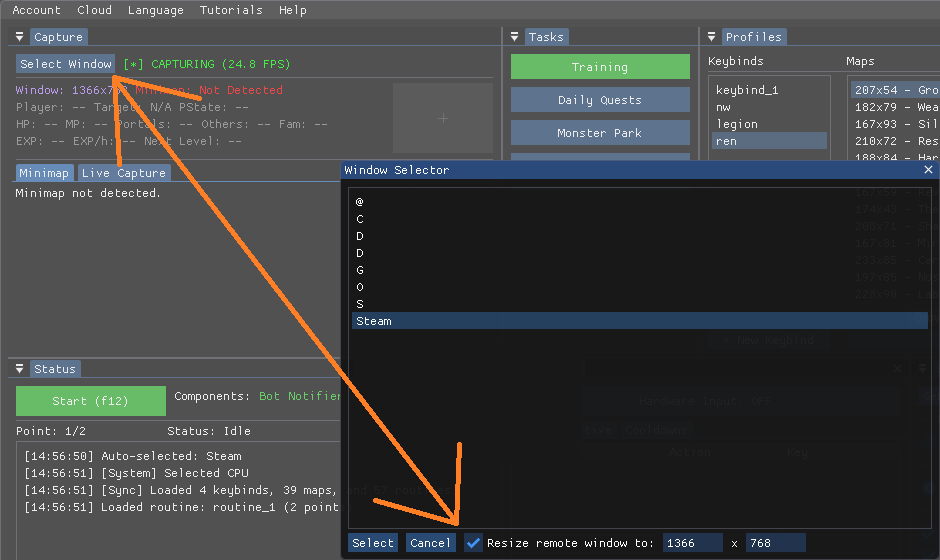This screenshot has width=940, height=560.
Task: Collapse the Capture panel triangle
Action: pos(20,37)
